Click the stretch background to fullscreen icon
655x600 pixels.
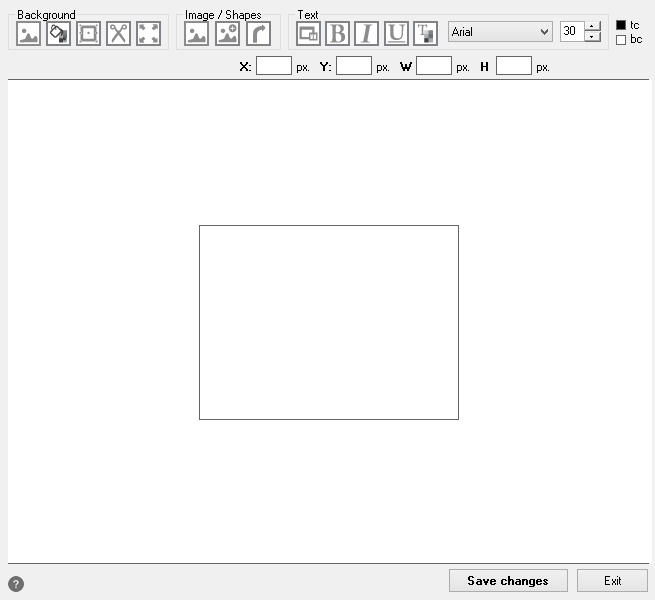tap(148, 33)
